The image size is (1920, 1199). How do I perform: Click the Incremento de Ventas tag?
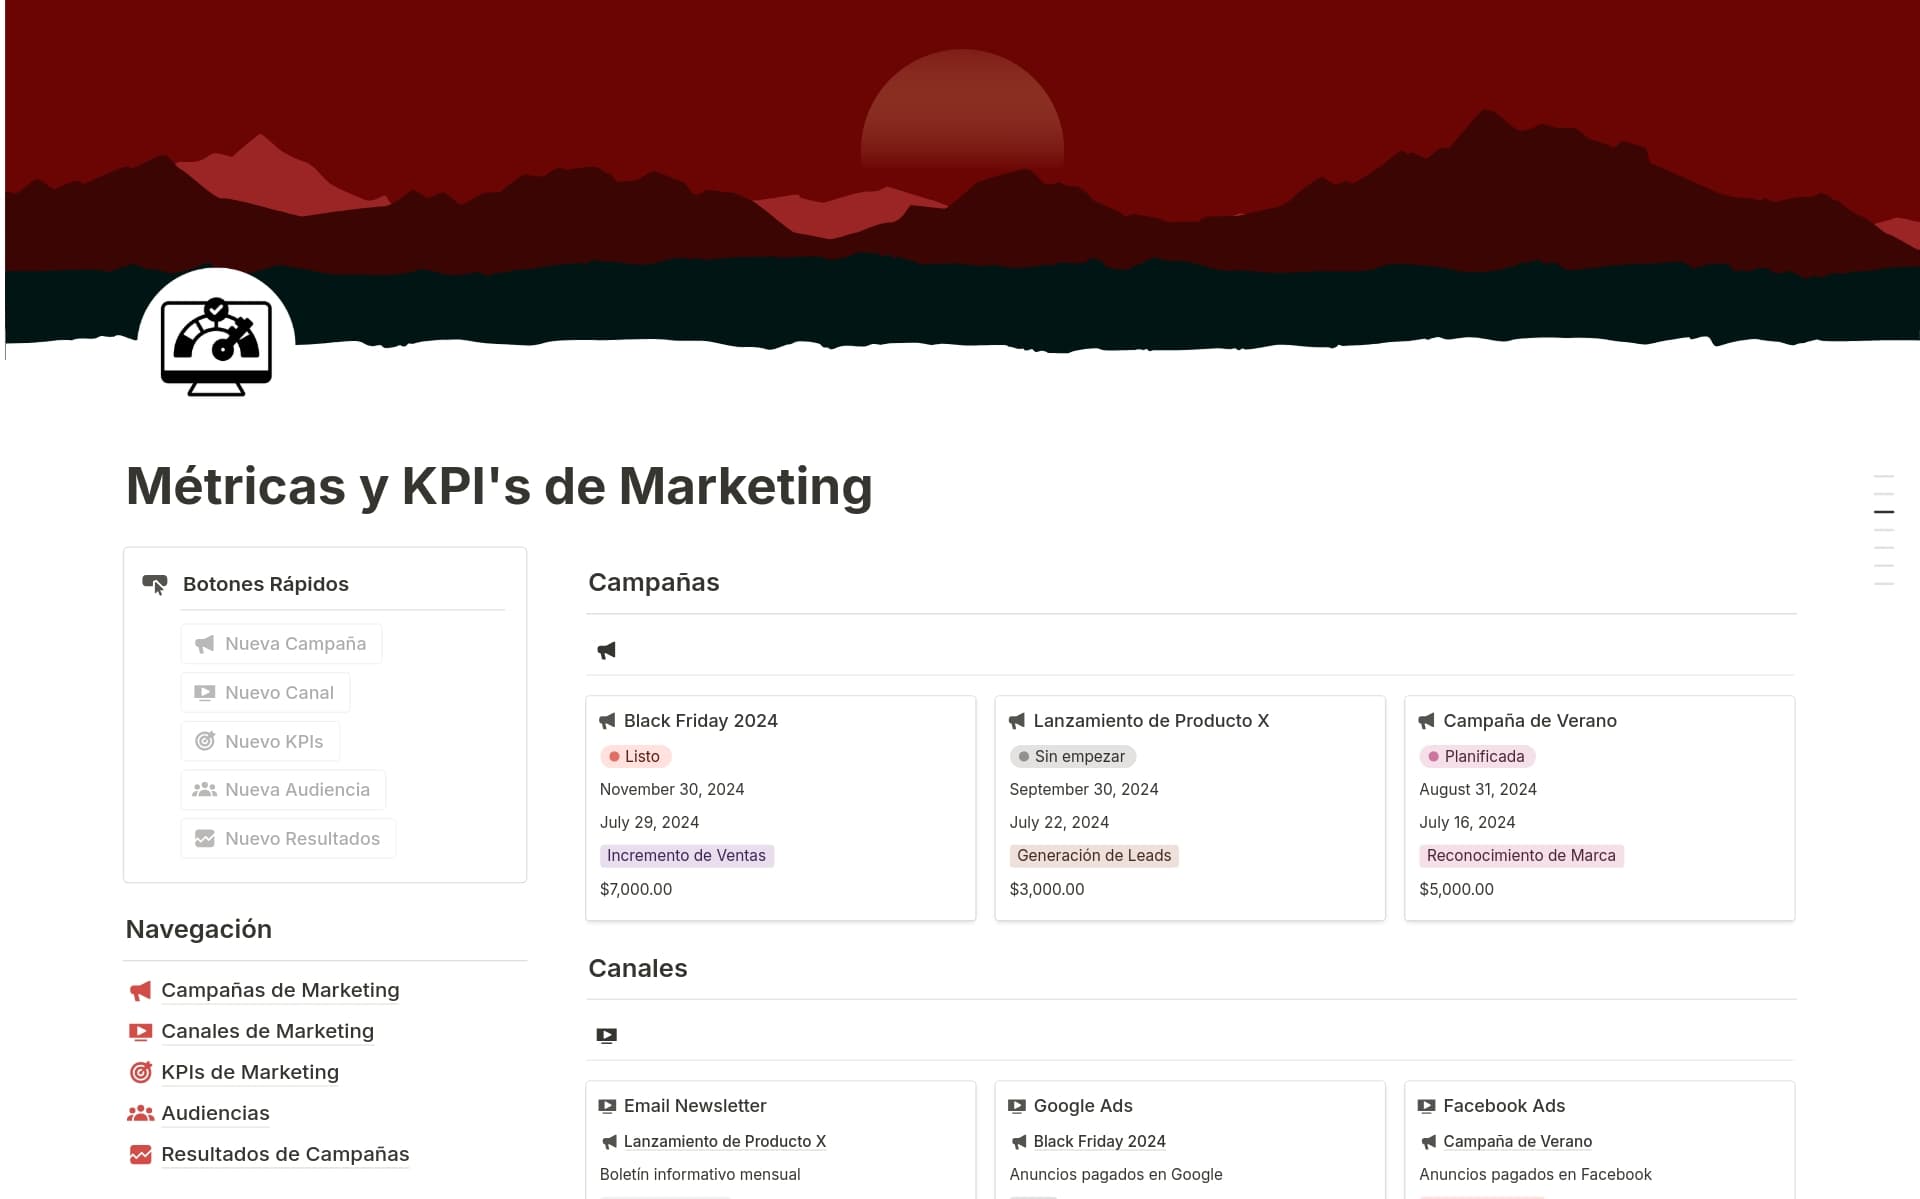tap(687, 856)
